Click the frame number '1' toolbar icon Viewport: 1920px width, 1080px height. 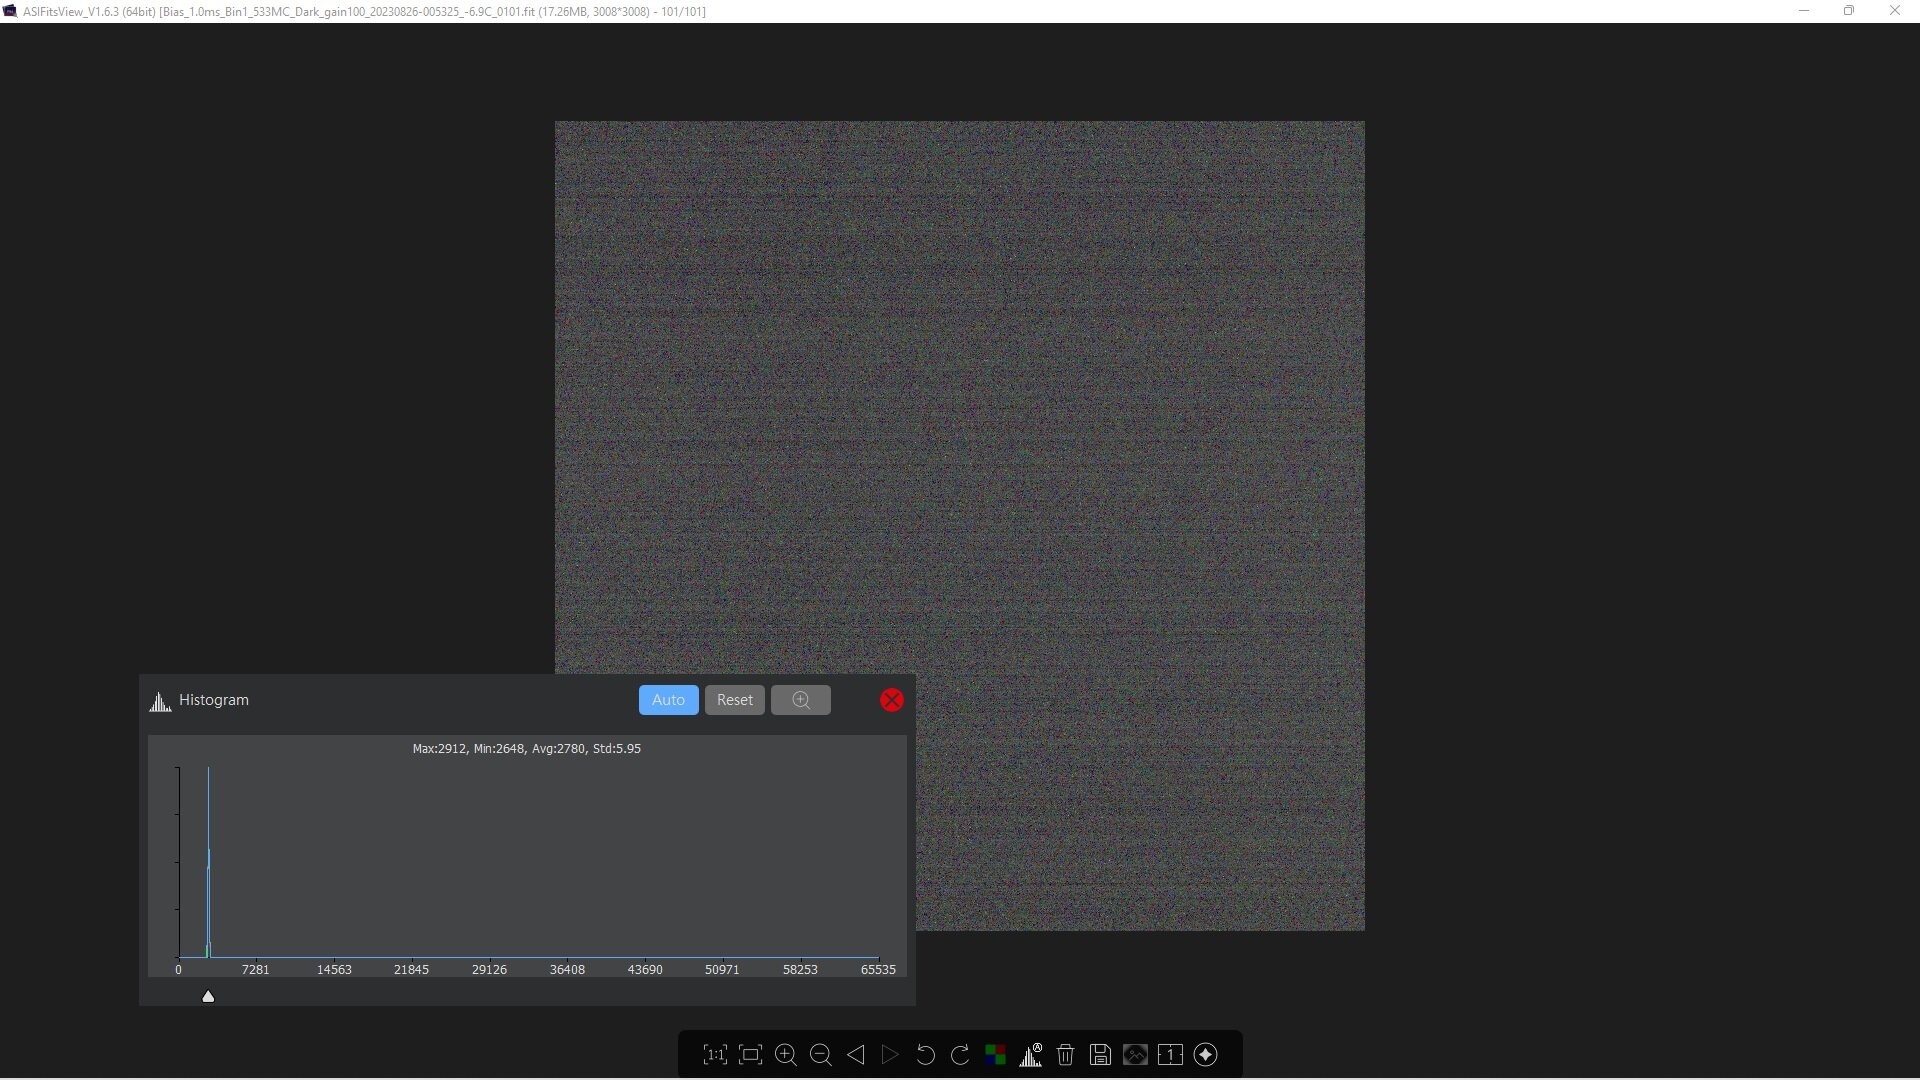coord(1170,1055)
